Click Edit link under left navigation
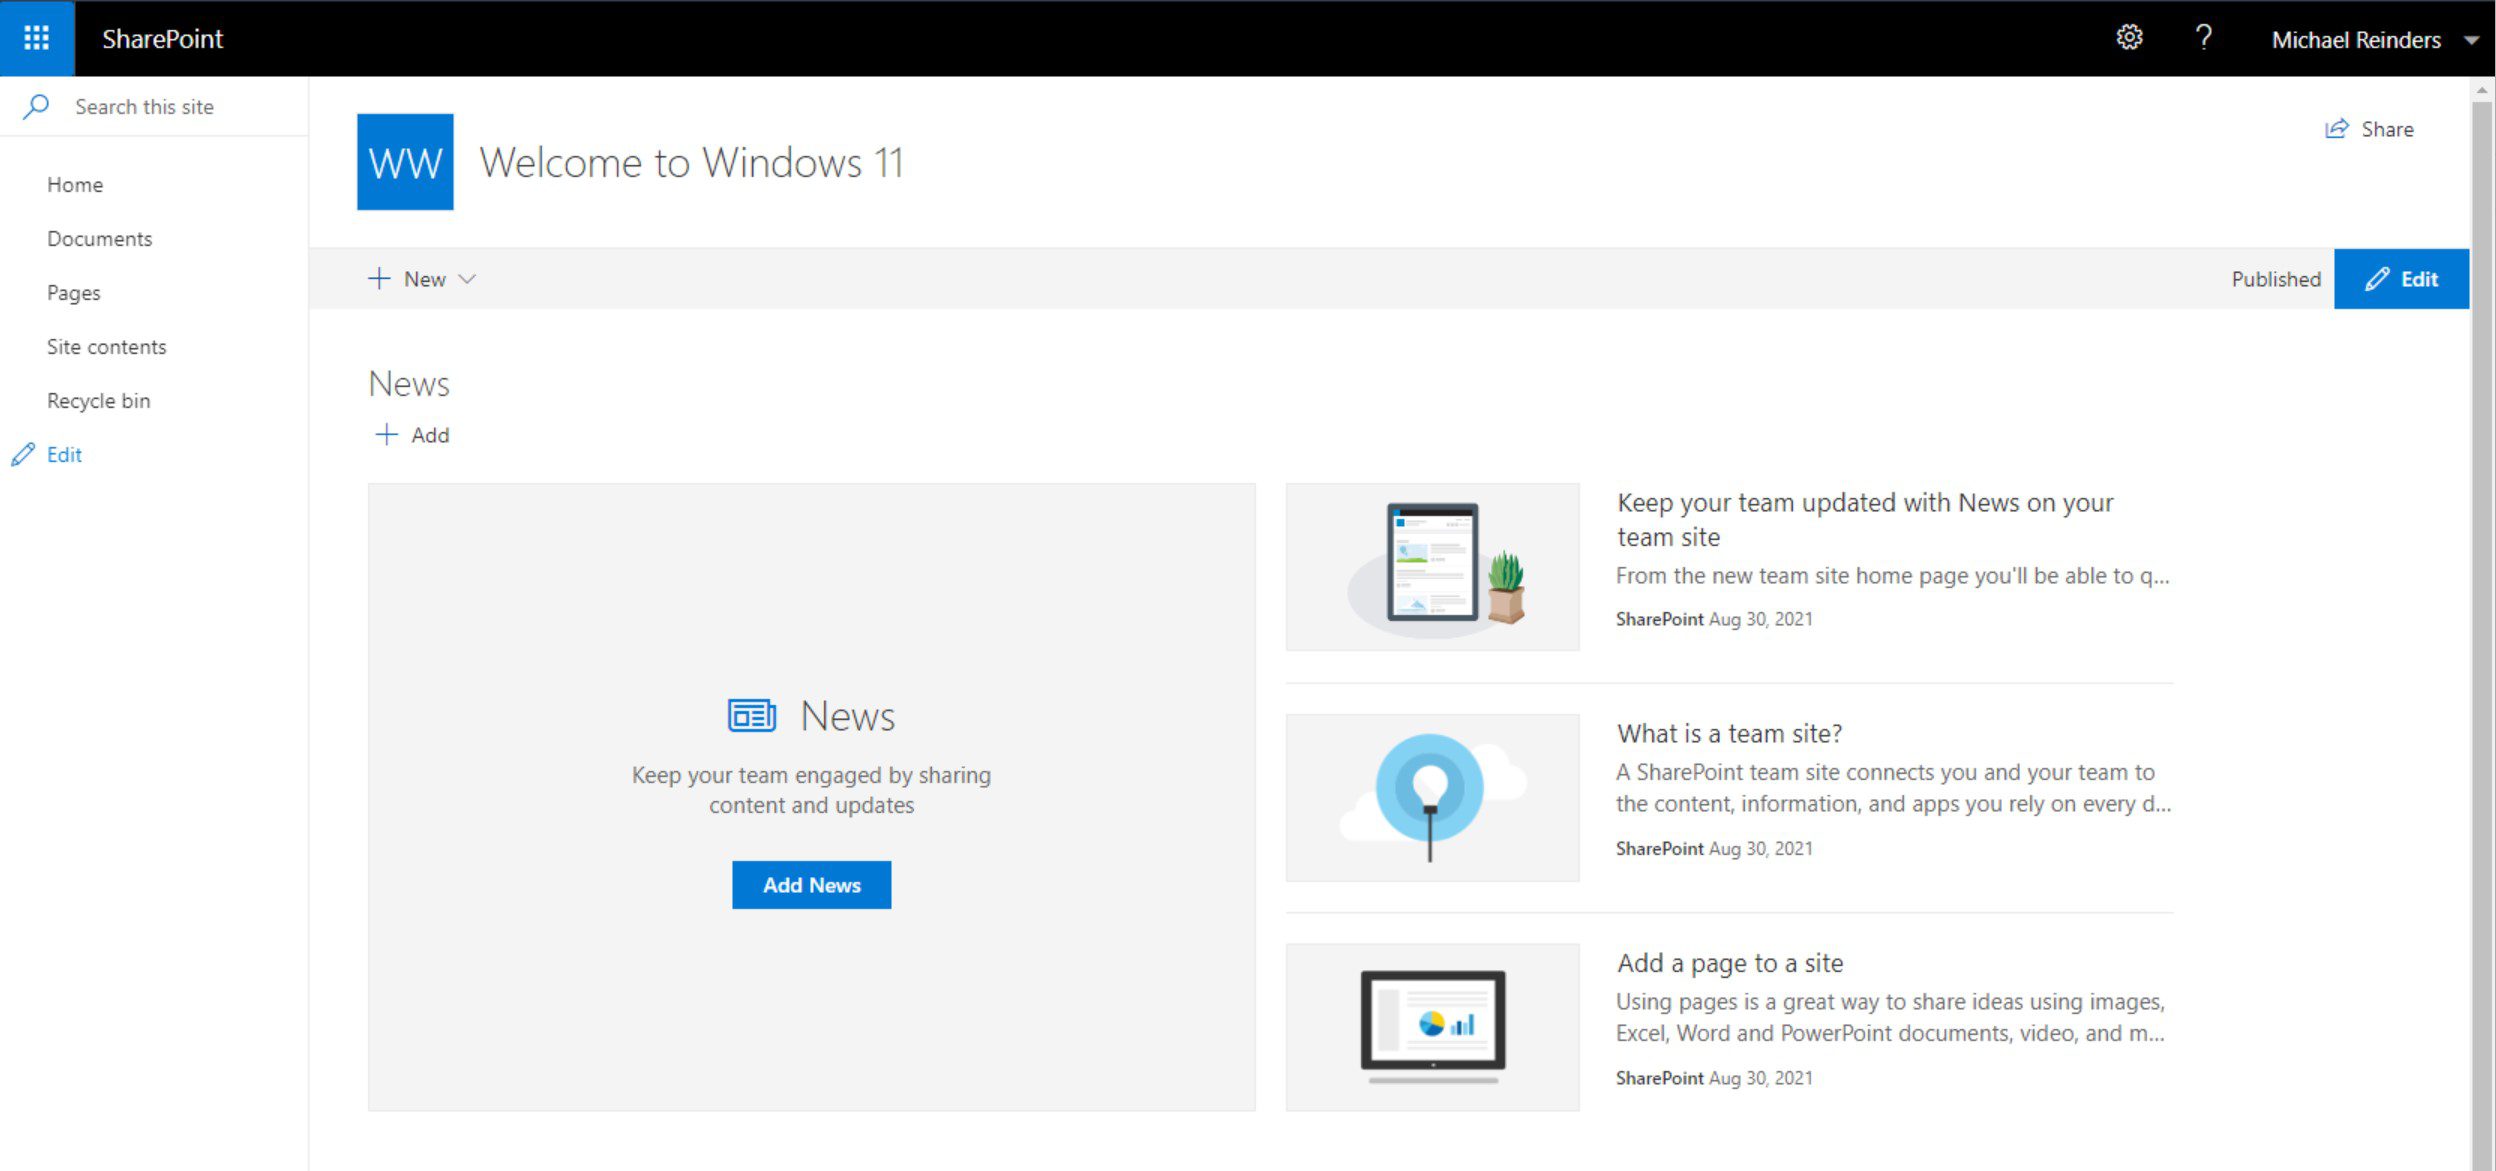The width and height of the screenshot is (2496, 1171). [x=47, y=455]
